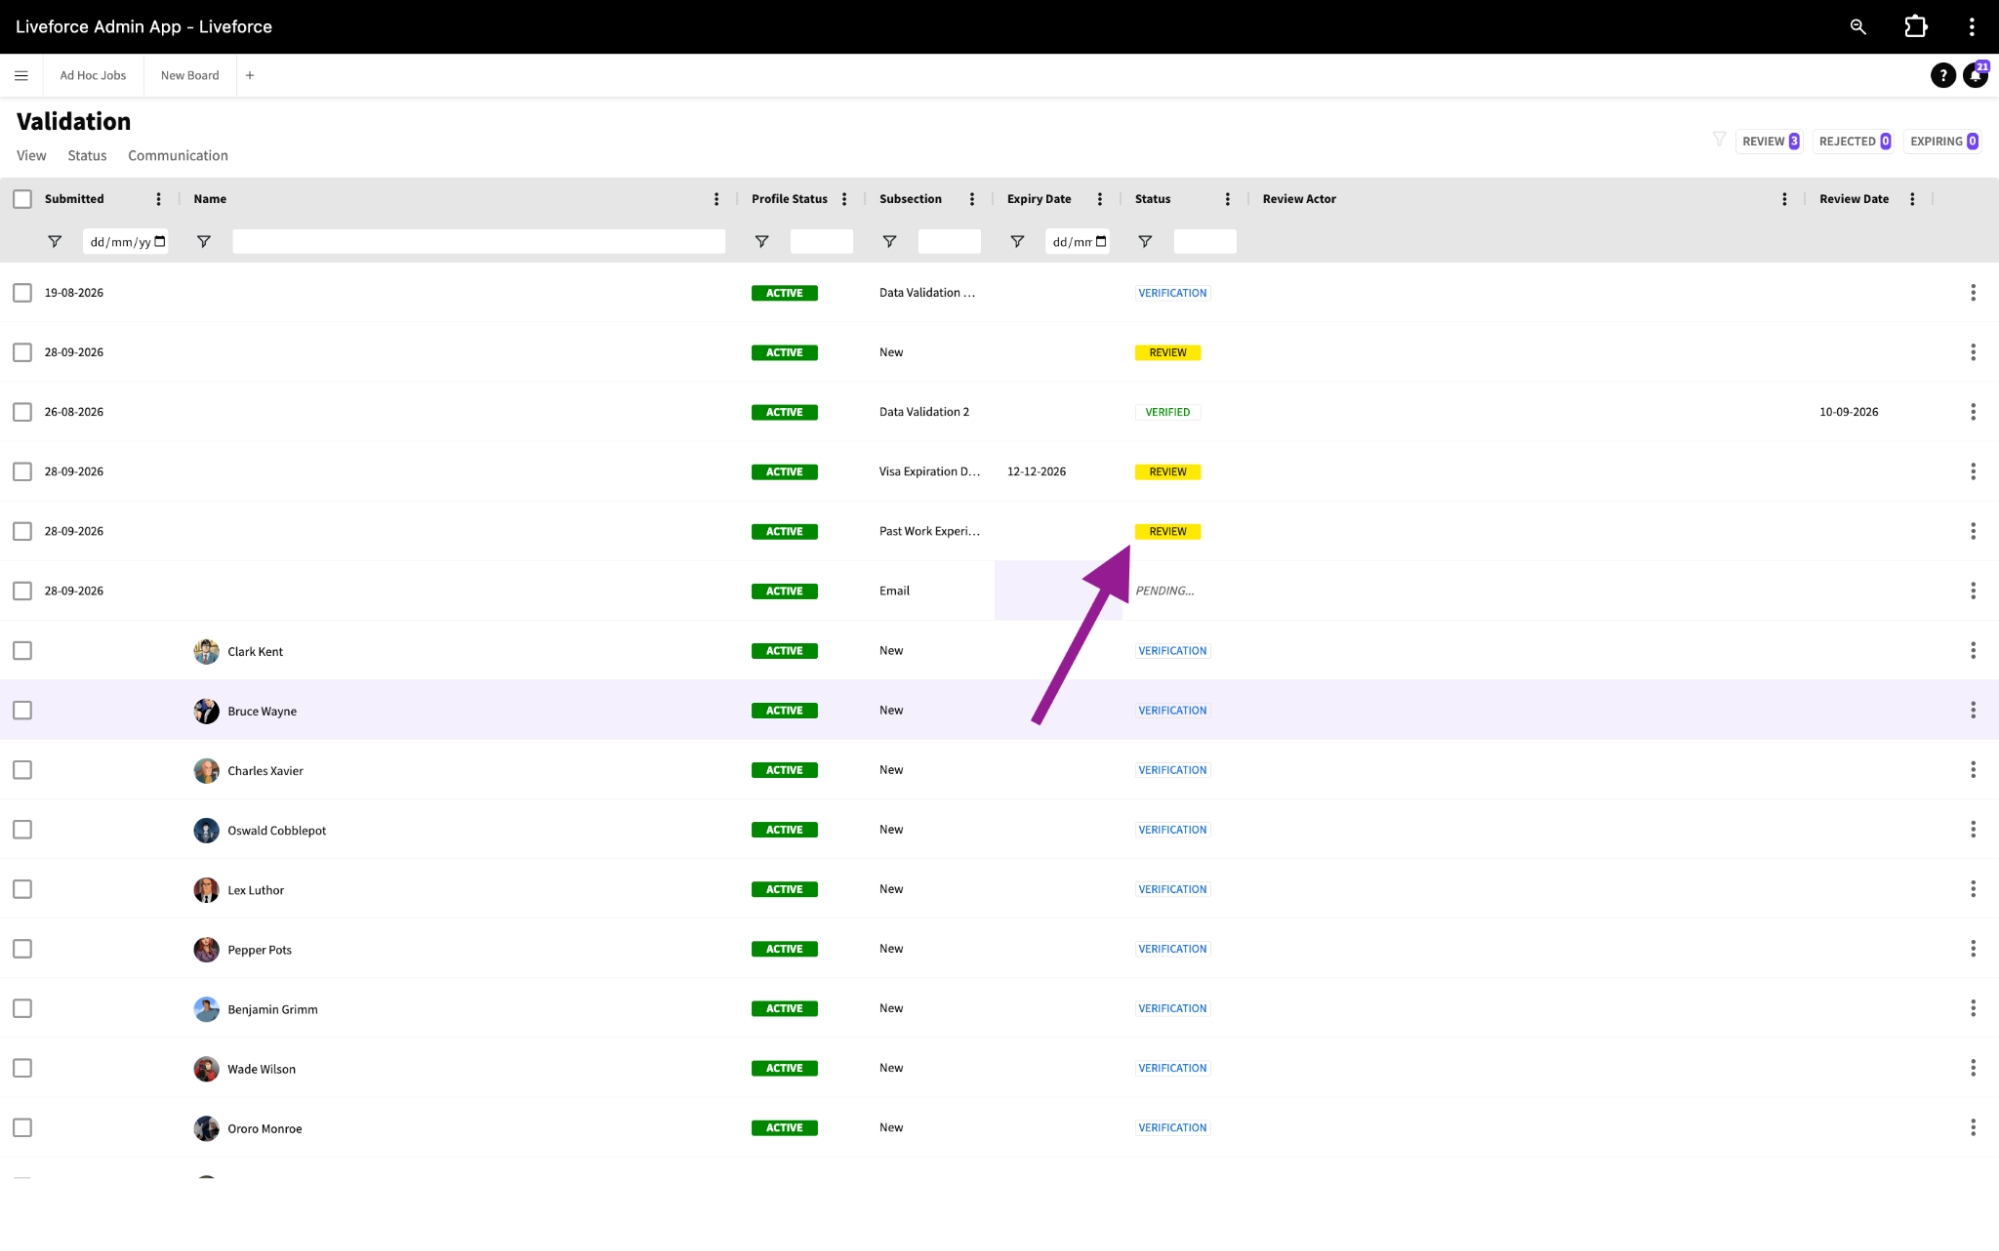The height and width of the screenshot is (1251, 1999).
Task: Open row actions for Bruce Wayne
Action: click(x=1972, y=710)
